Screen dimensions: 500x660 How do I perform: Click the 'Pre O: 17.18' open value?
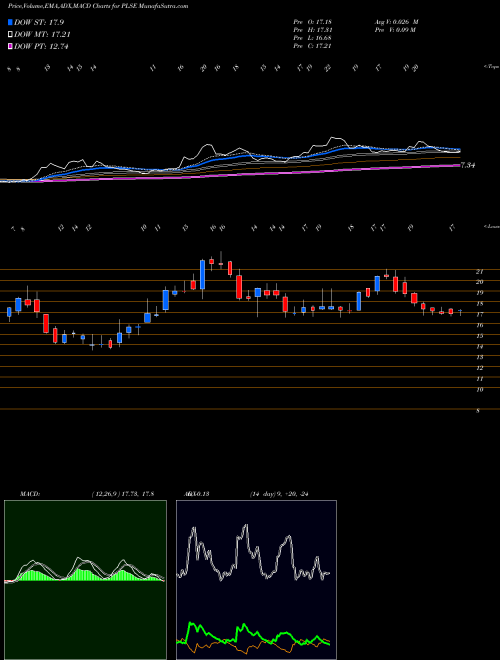(312, 22)
